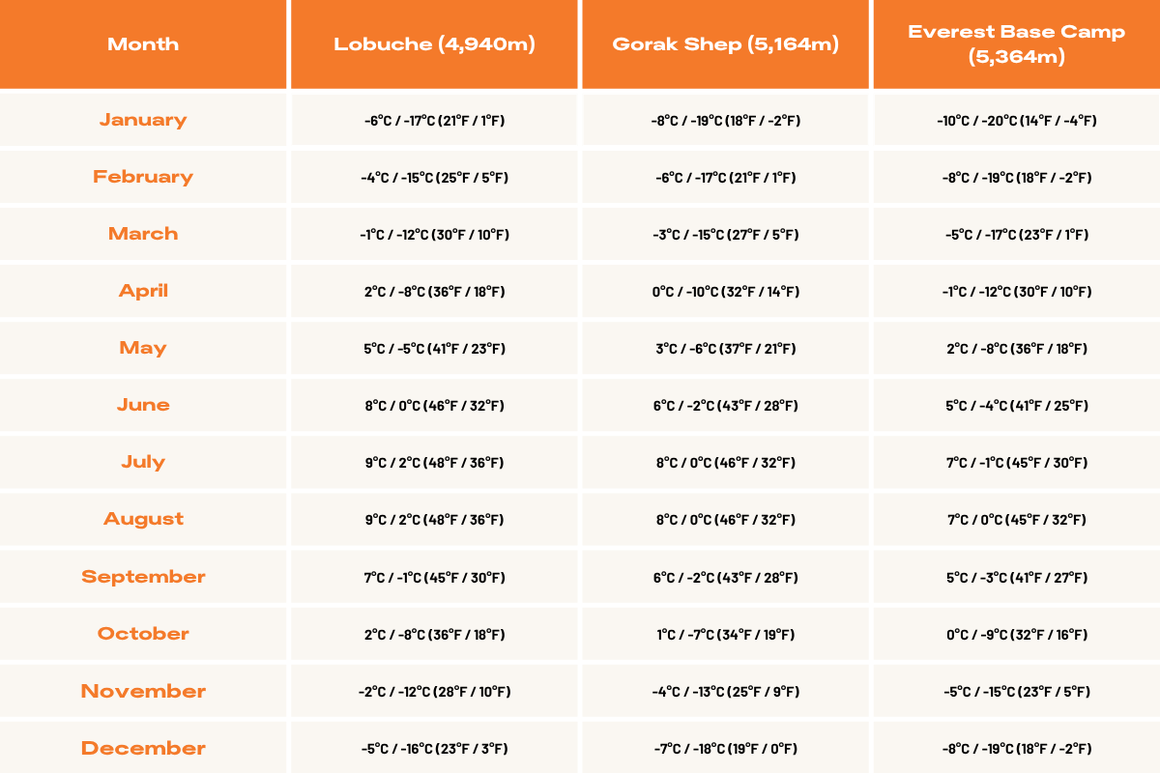The width and height of the screenshot is (1160, 773).
Task: Select the October month label
Action: [x=143, y=634]
